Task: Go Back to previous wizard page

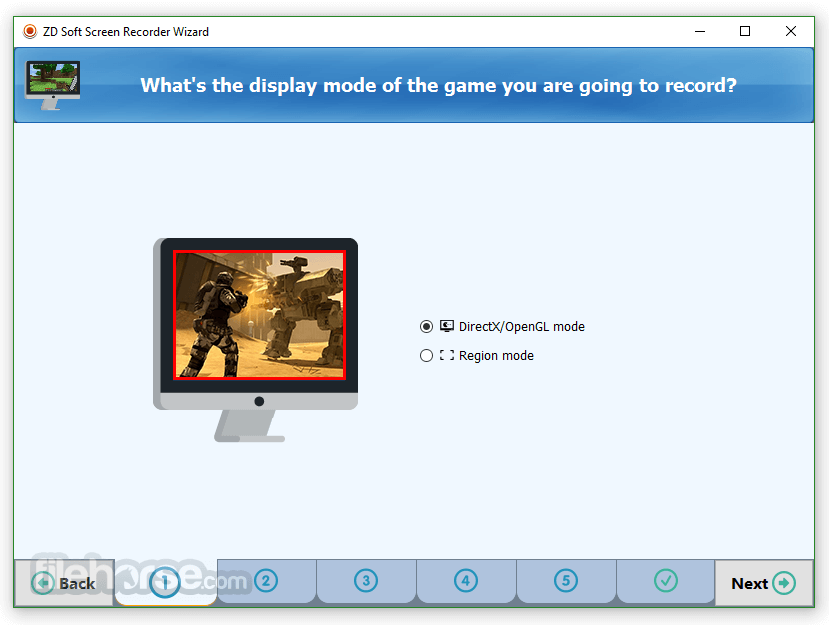Action: point(64,583)
